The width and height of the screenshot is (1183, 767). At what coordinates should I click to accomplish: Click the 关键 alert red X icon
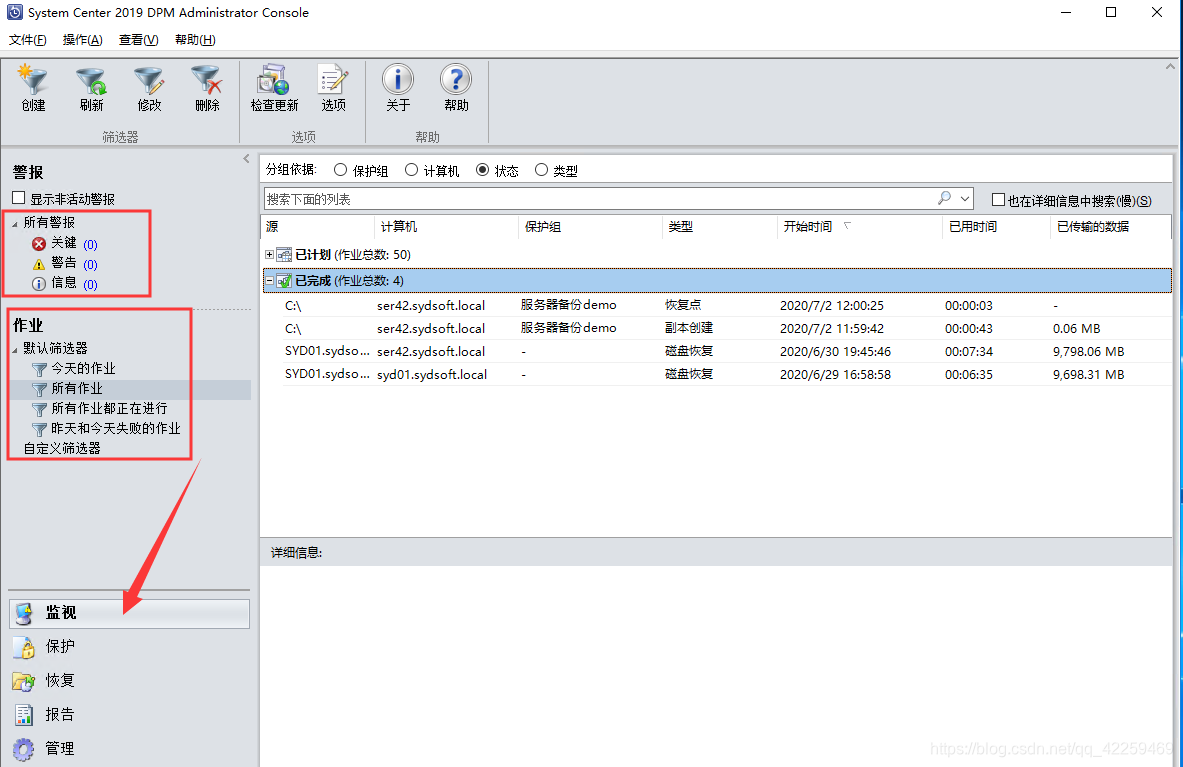(38, 244)
